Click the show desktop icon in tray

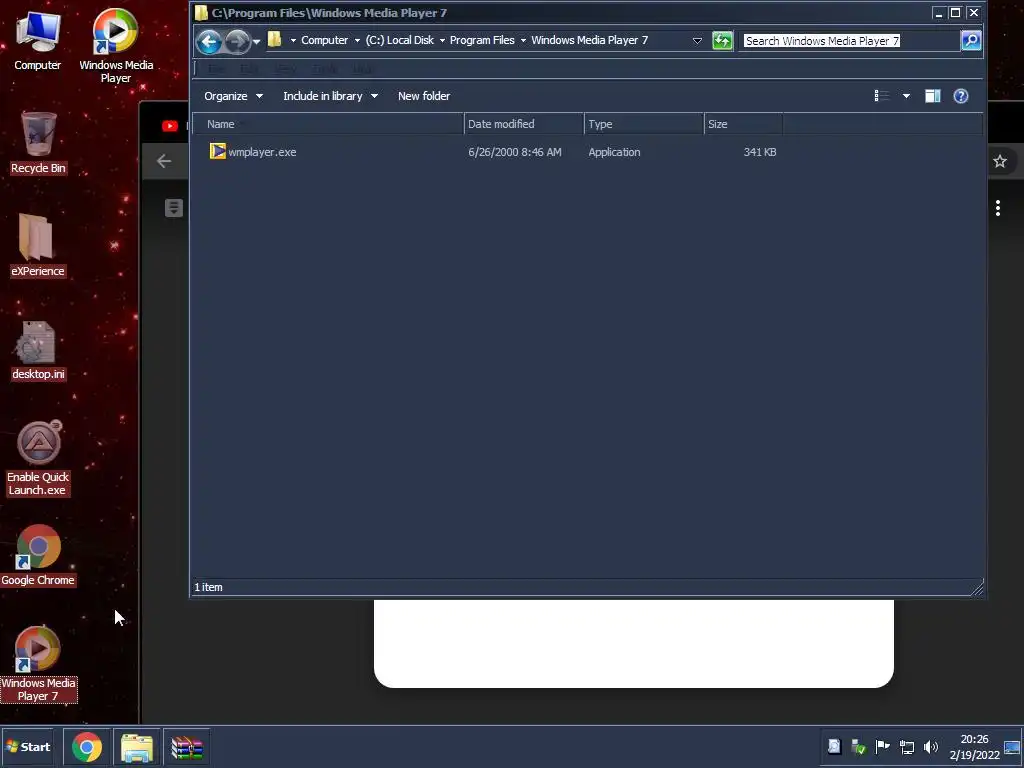(x=1012, y=747)
